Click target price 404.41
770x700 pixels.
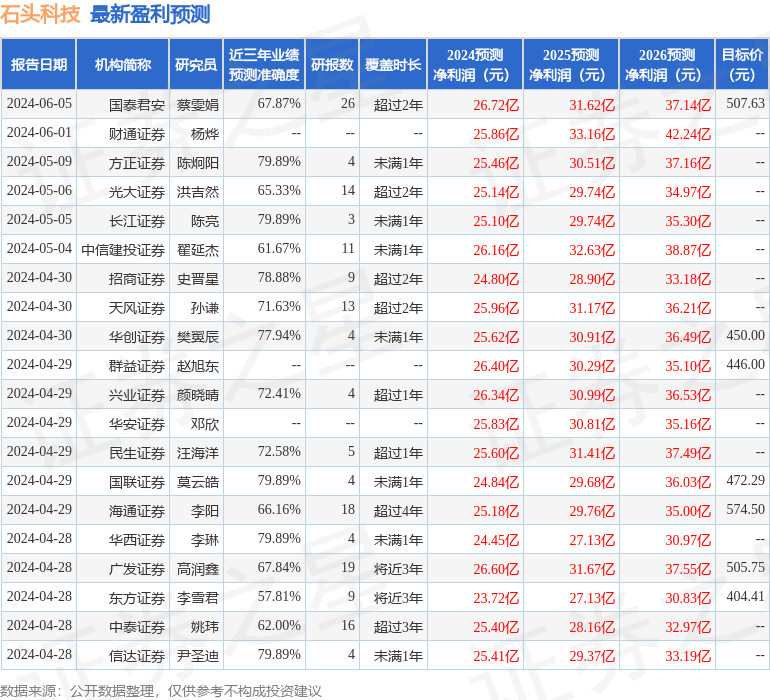point(745,596)
